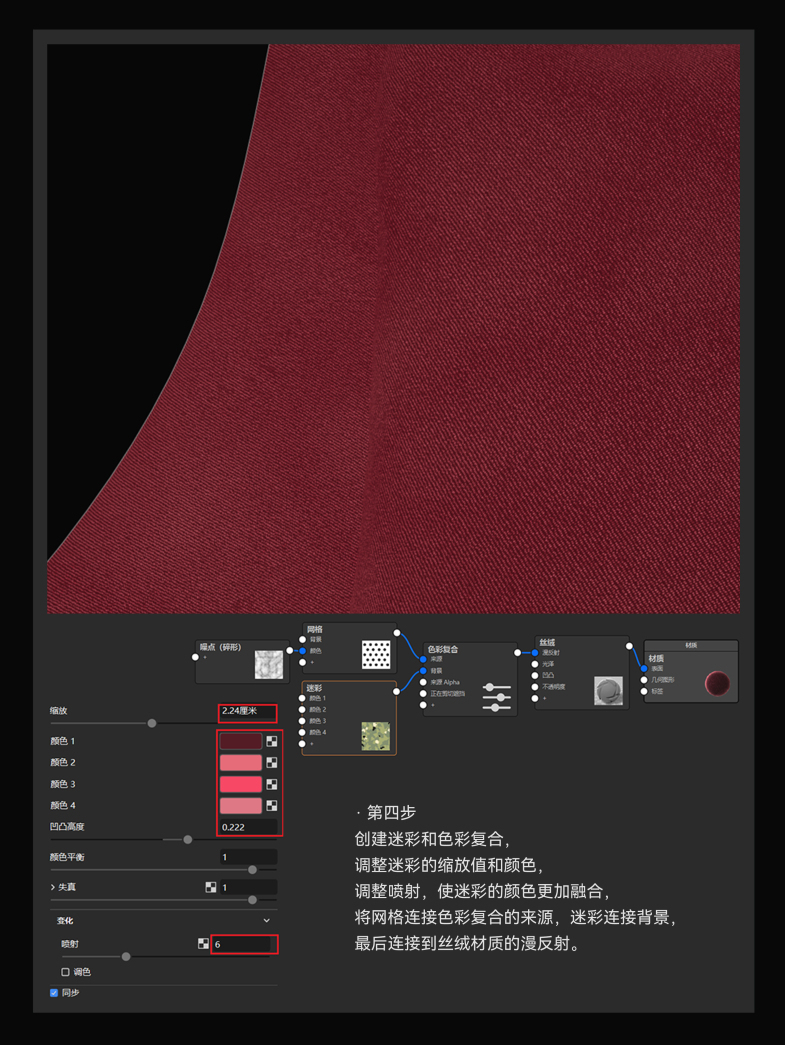Click the texture icon beside 失真 value
The image size is (785, 1045).
coord(211,887)
